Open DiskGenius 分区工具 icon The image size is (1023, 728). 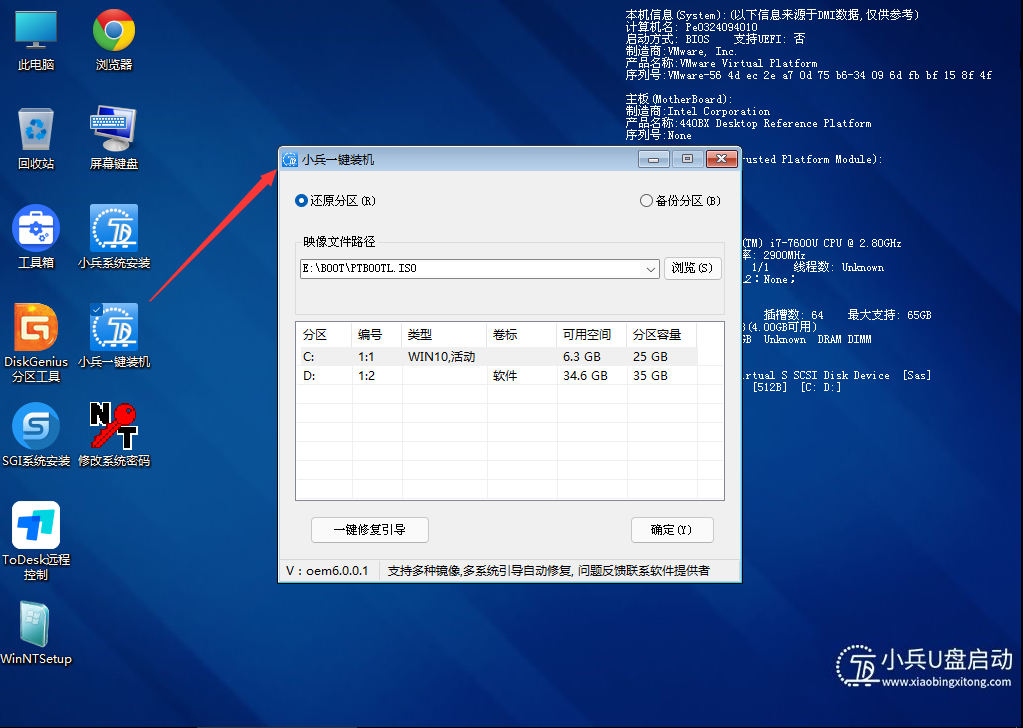(36, 343)
